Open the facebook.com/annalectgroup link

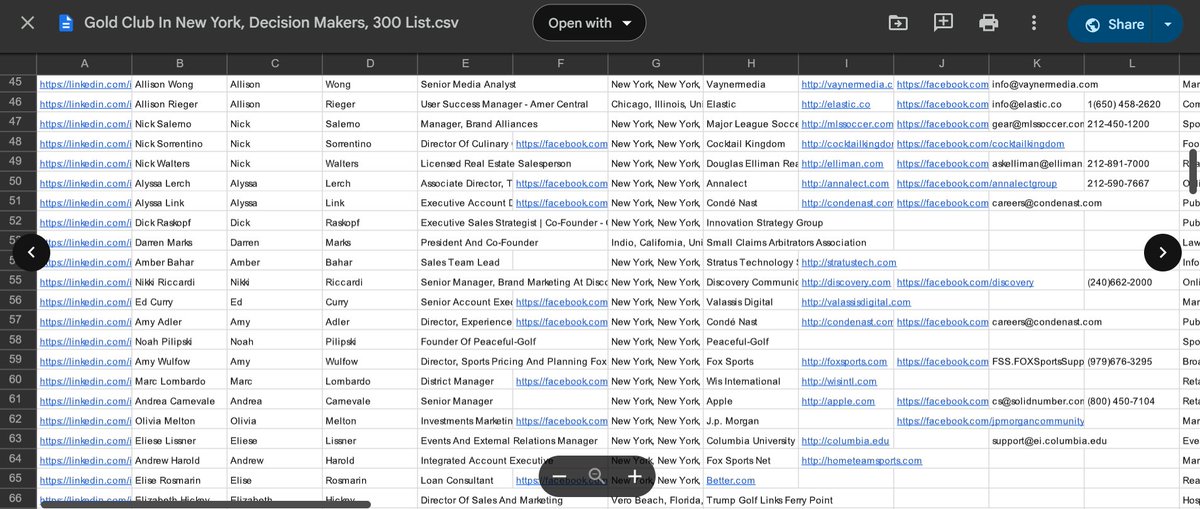tap(976, 183)
